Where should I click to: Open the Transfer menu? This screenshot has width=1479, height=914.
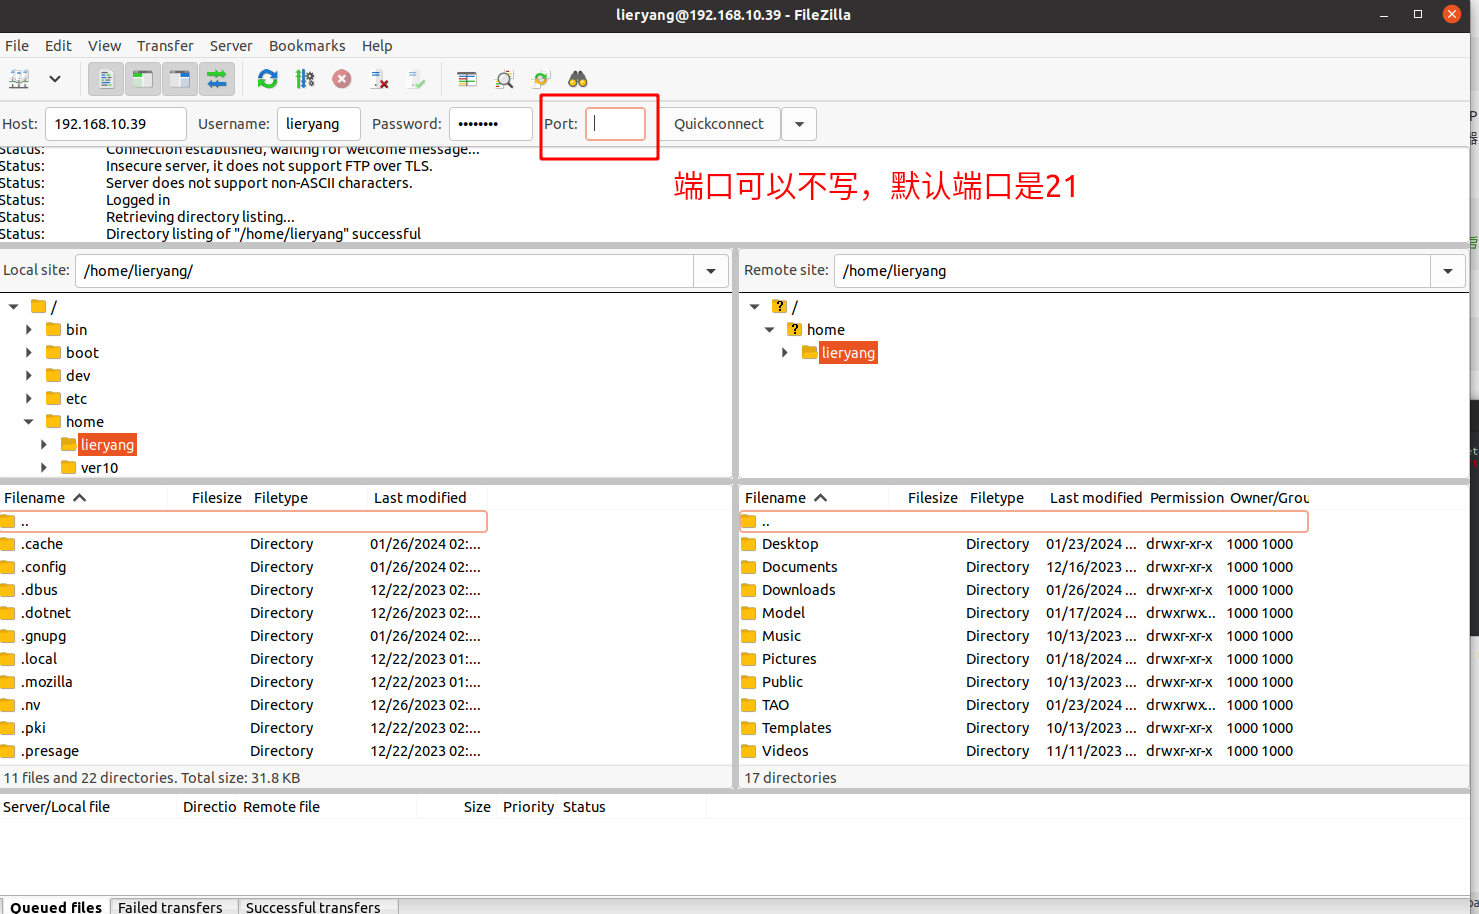(165, 46)
